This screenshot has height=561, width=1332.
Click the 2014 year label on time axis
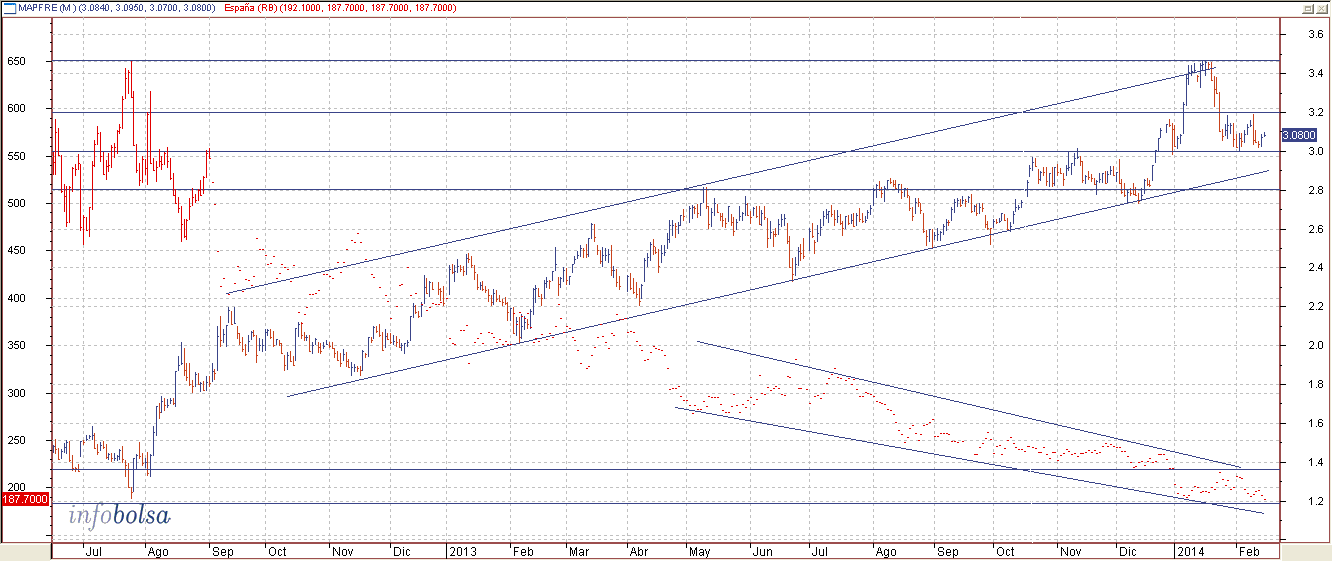click(1190, 551)
